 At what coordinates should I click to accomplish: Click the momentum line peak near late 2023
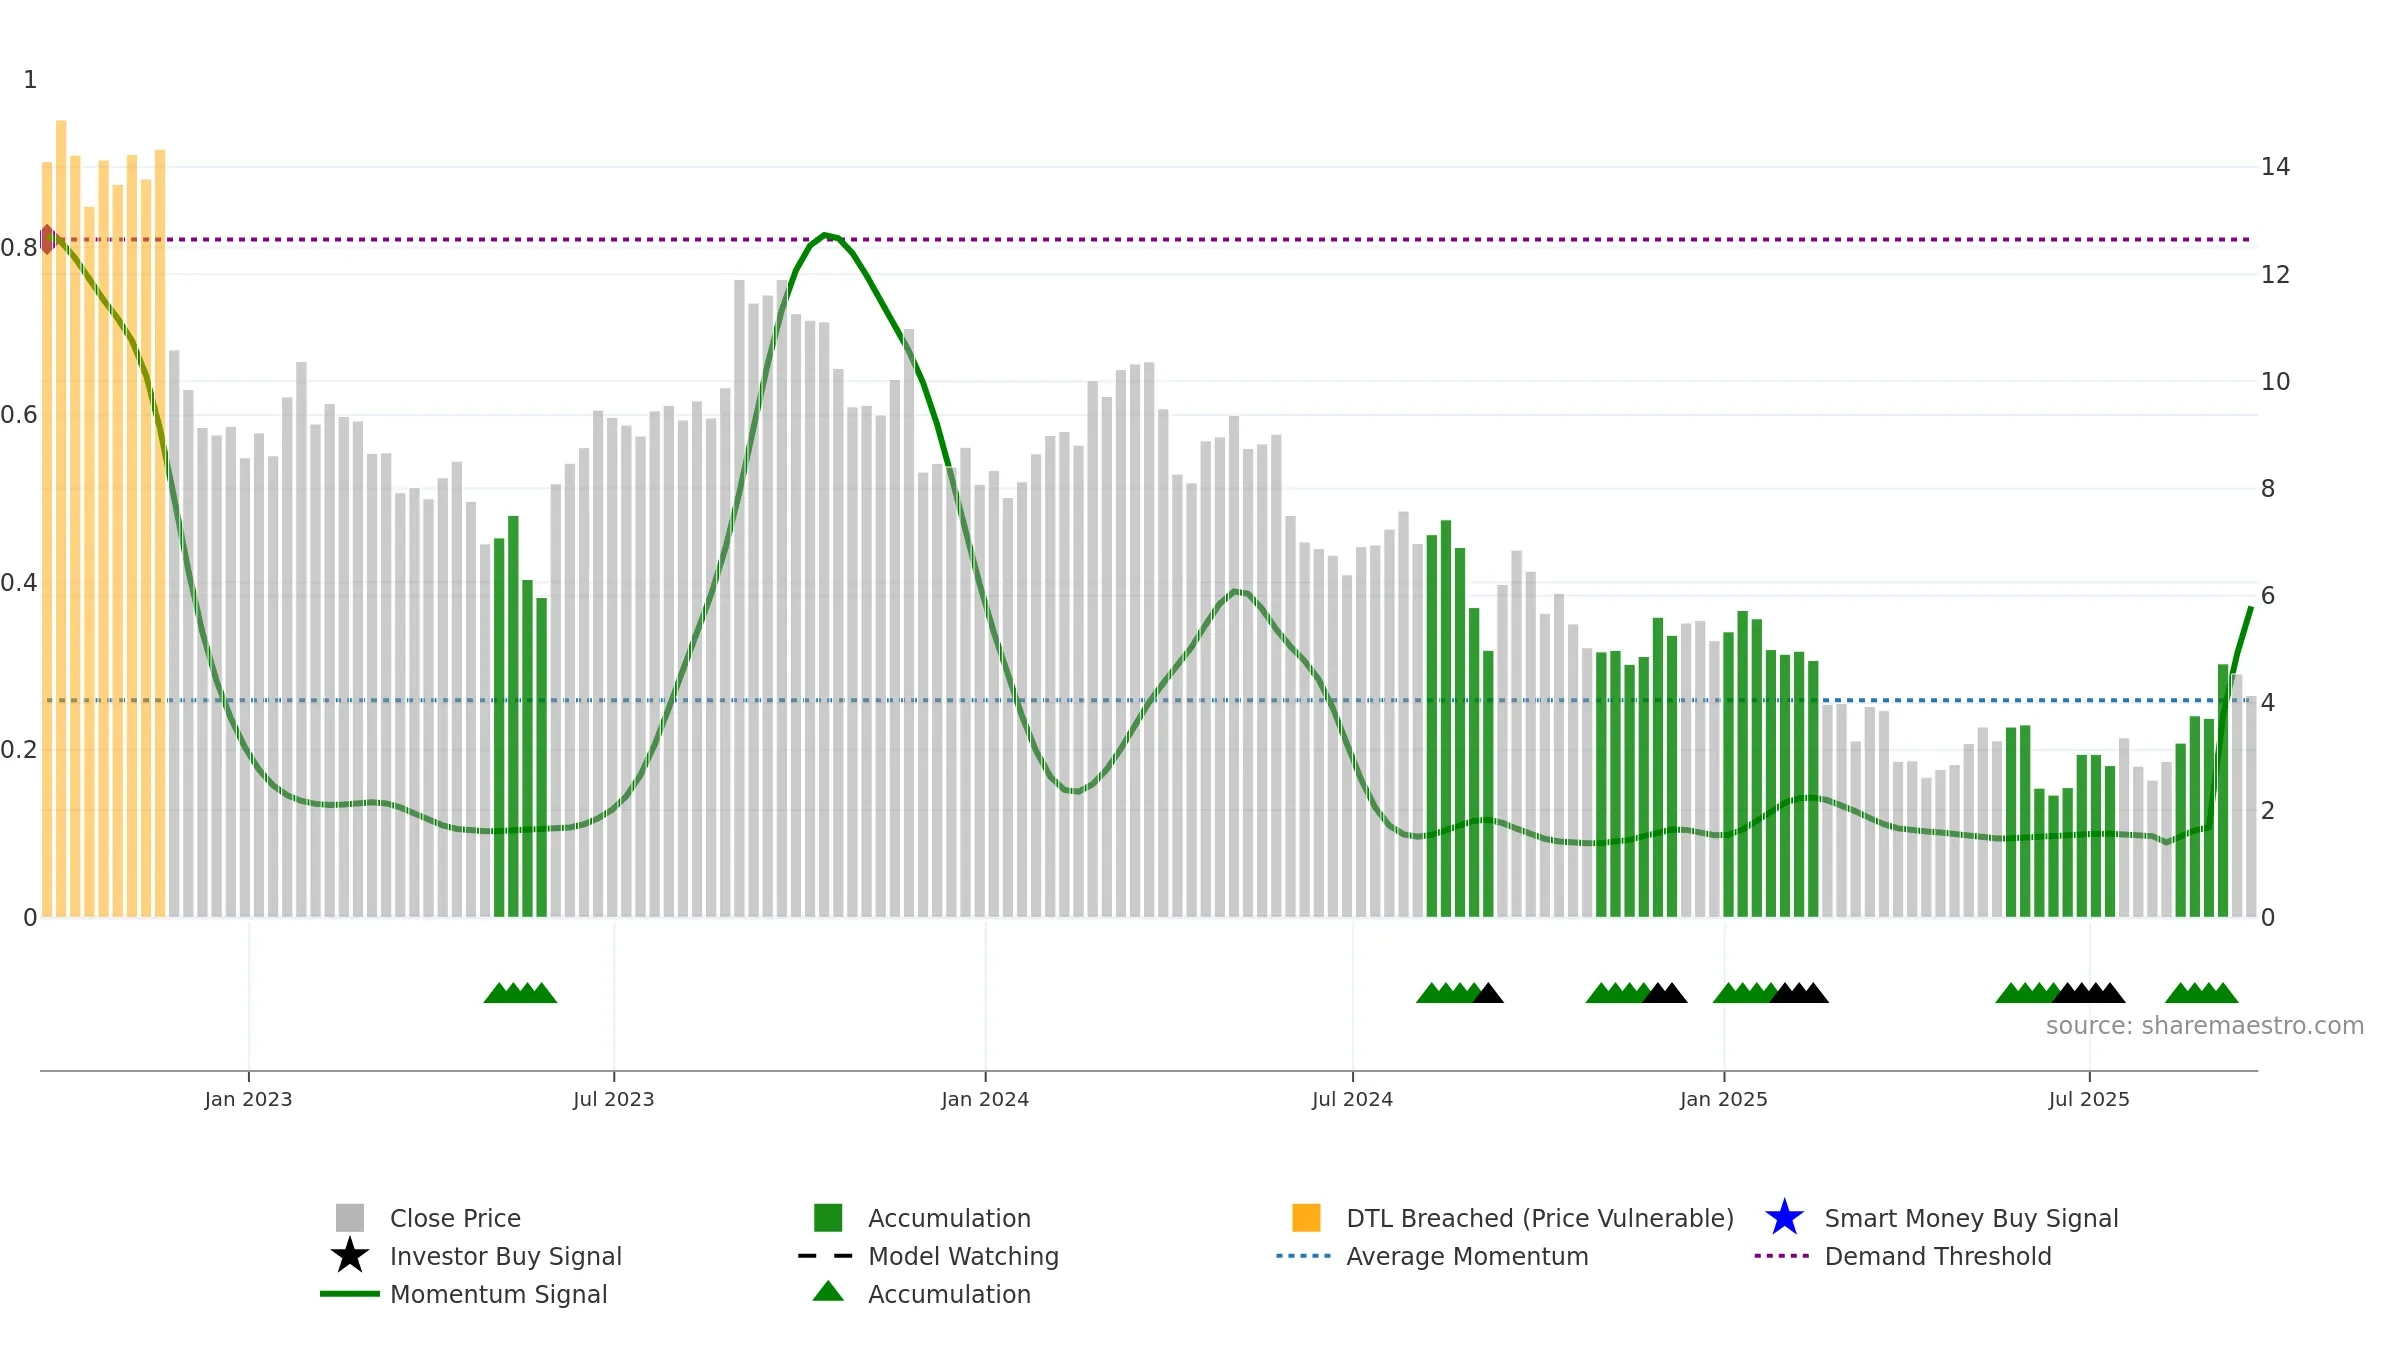tap(825, 235)
